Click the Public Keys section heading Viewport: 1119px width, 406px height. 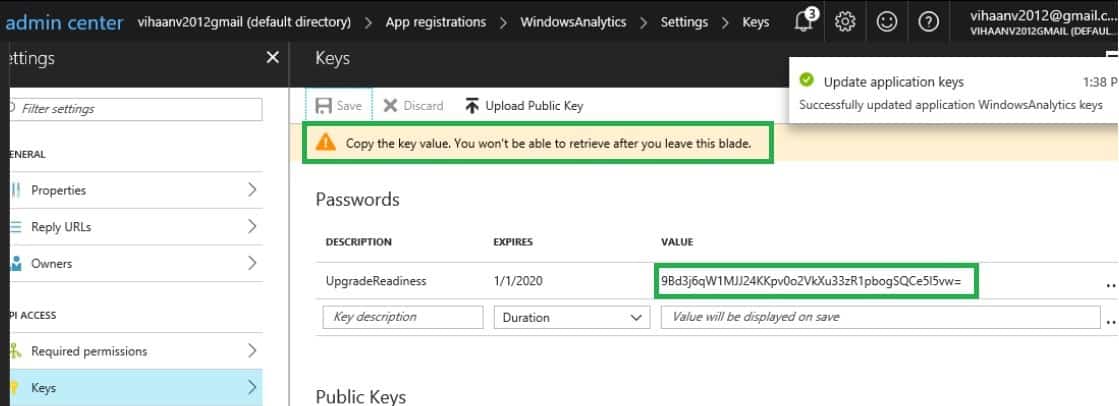pos(360,397)
